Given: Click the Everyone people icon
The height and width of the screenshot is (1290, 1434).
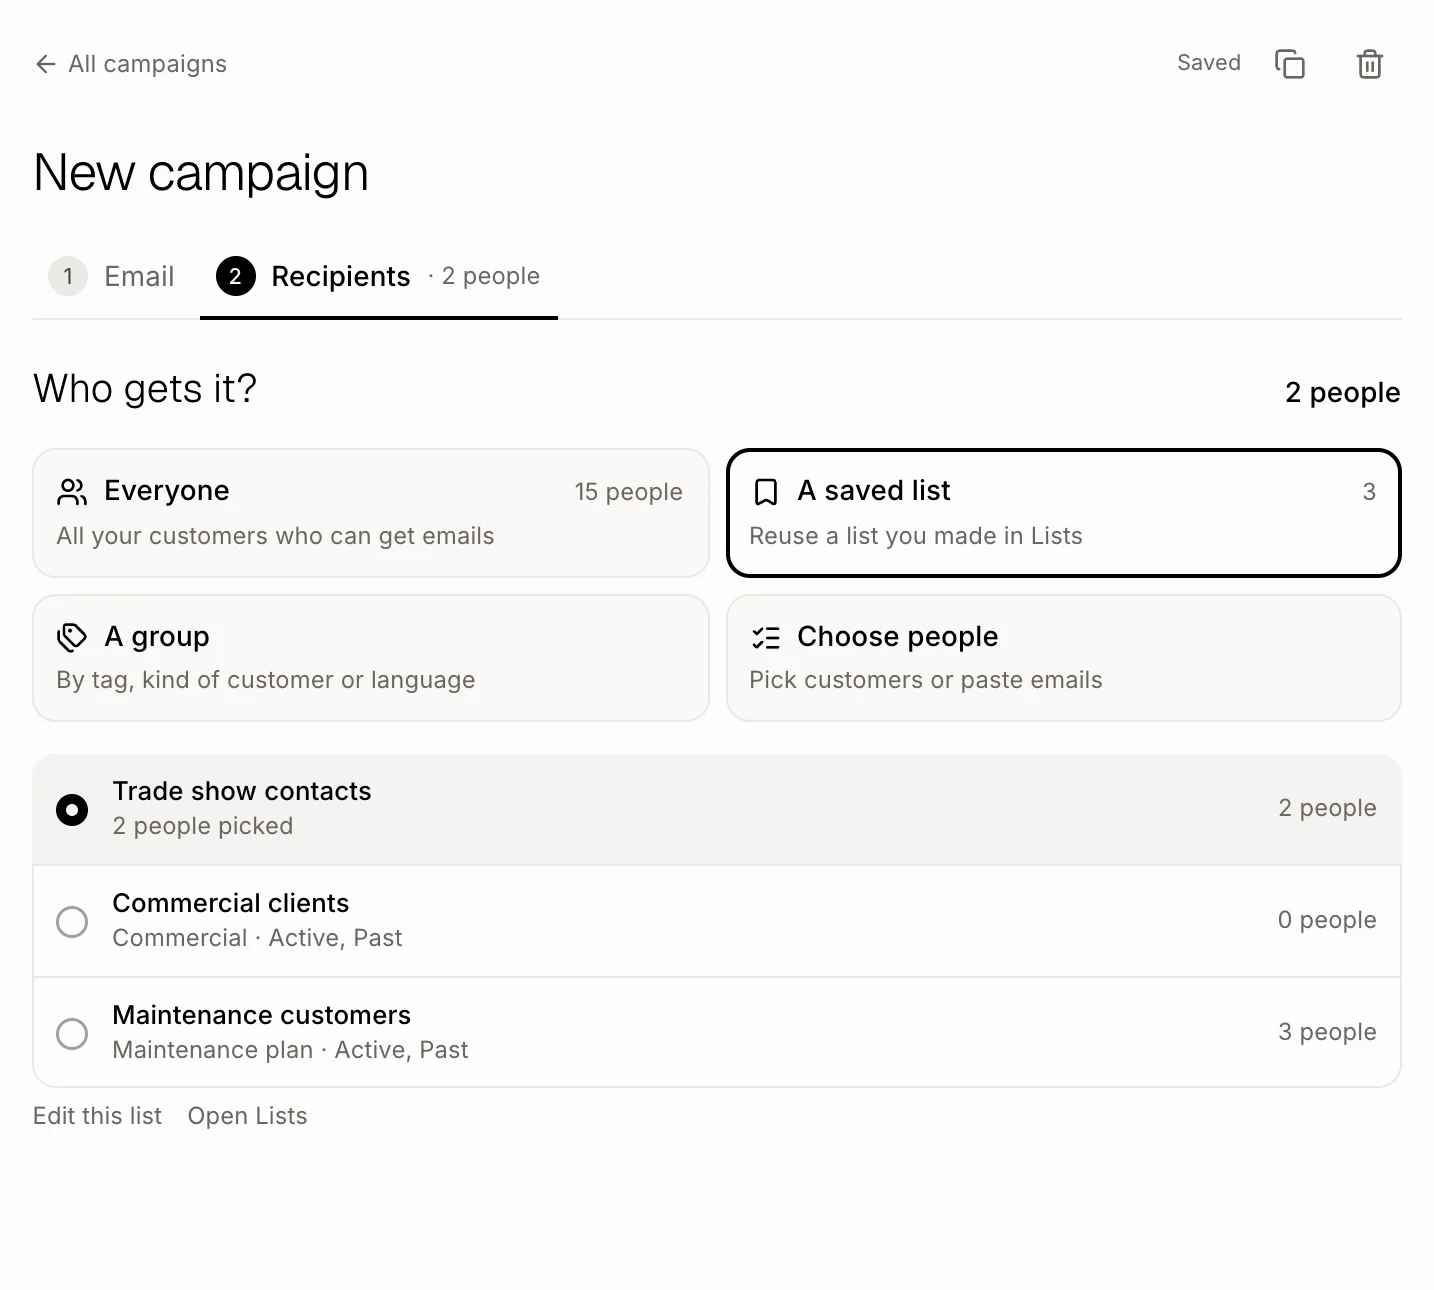Looking at the screenshot, I should coord(72,492).
